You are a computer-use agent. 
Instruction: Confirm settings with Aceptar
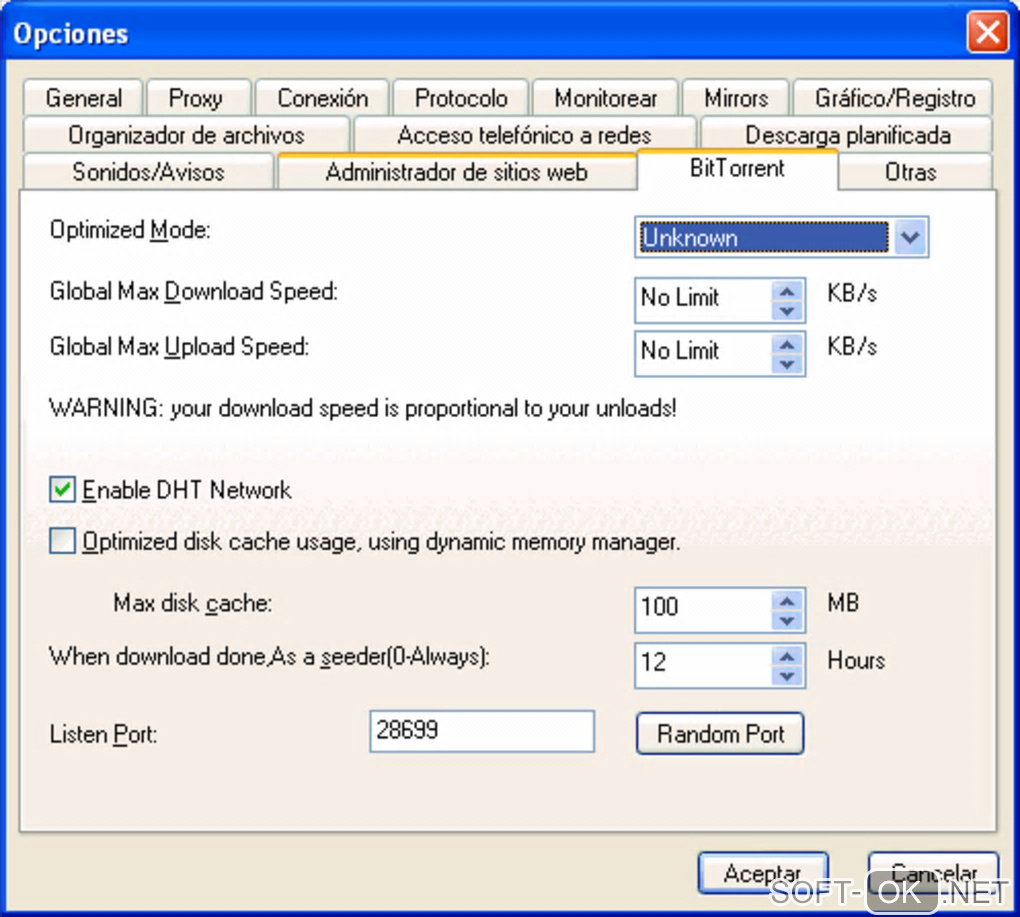point(762,873)
